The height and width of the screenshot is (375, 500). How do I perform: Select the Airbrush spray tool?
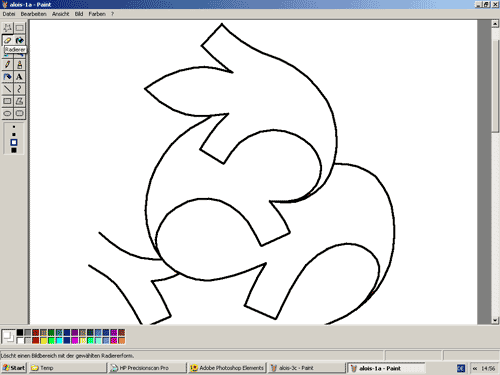pyautogui.click(x=7, y=77)
